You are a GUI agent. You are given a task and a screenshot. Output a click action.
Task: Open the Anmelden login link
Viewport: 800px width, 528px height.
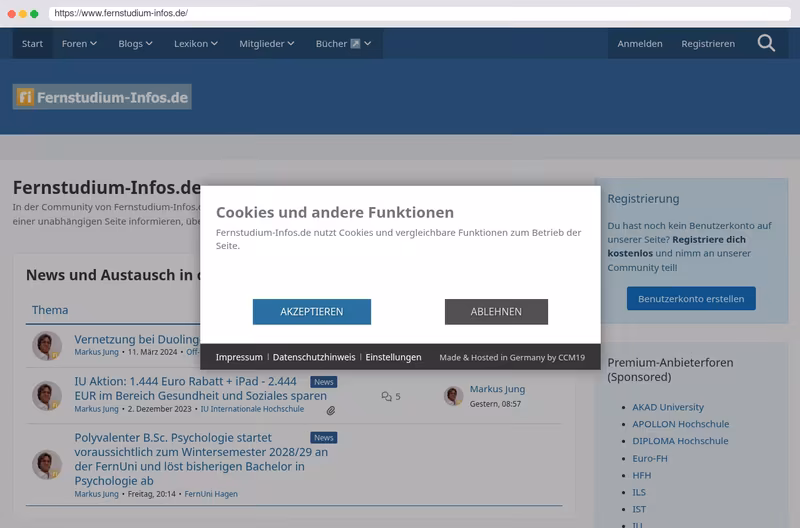coord(640,44)
